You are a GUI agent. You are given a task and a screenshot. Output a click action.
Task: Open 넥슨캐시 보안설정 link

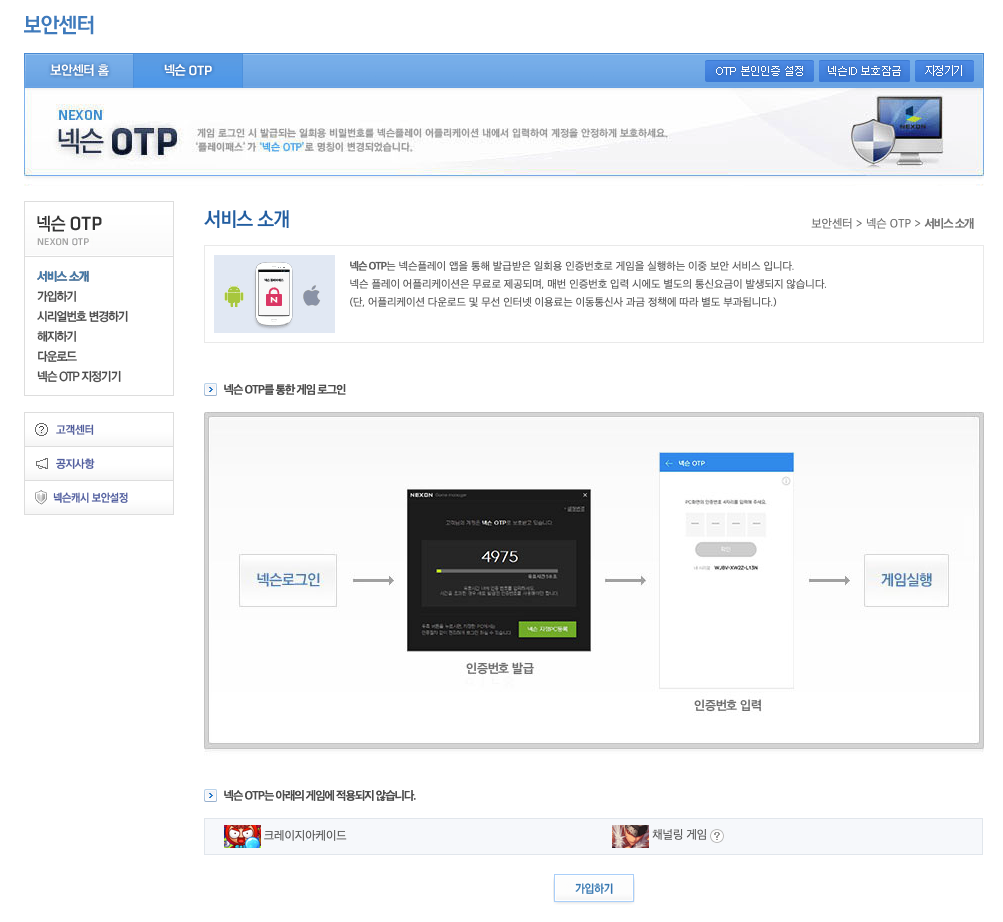pyautogui.click(x=90, y=497)
